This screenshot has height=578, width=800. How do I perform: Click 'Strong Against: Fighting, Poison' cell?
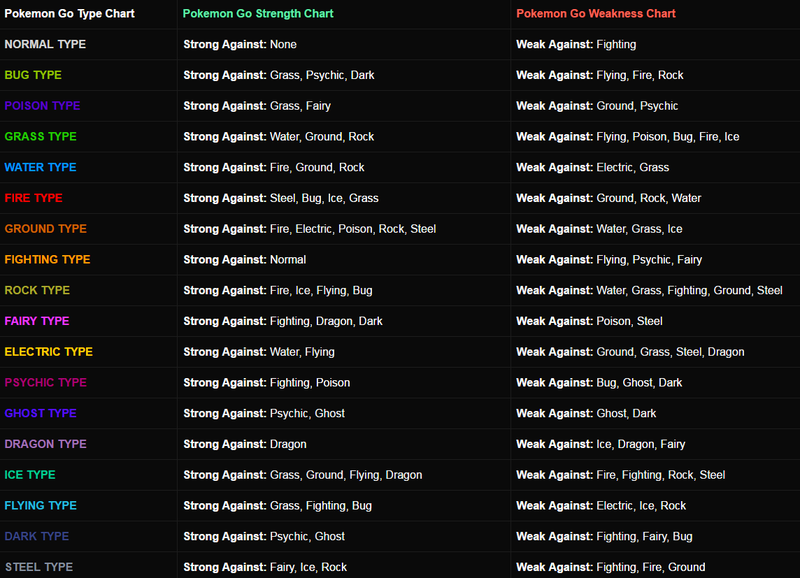267,383
